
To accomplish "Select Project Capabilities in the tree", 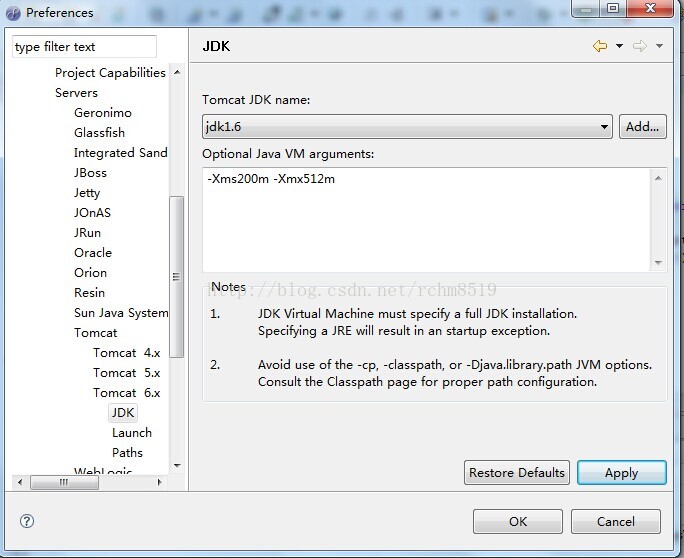I will [110, 72].
